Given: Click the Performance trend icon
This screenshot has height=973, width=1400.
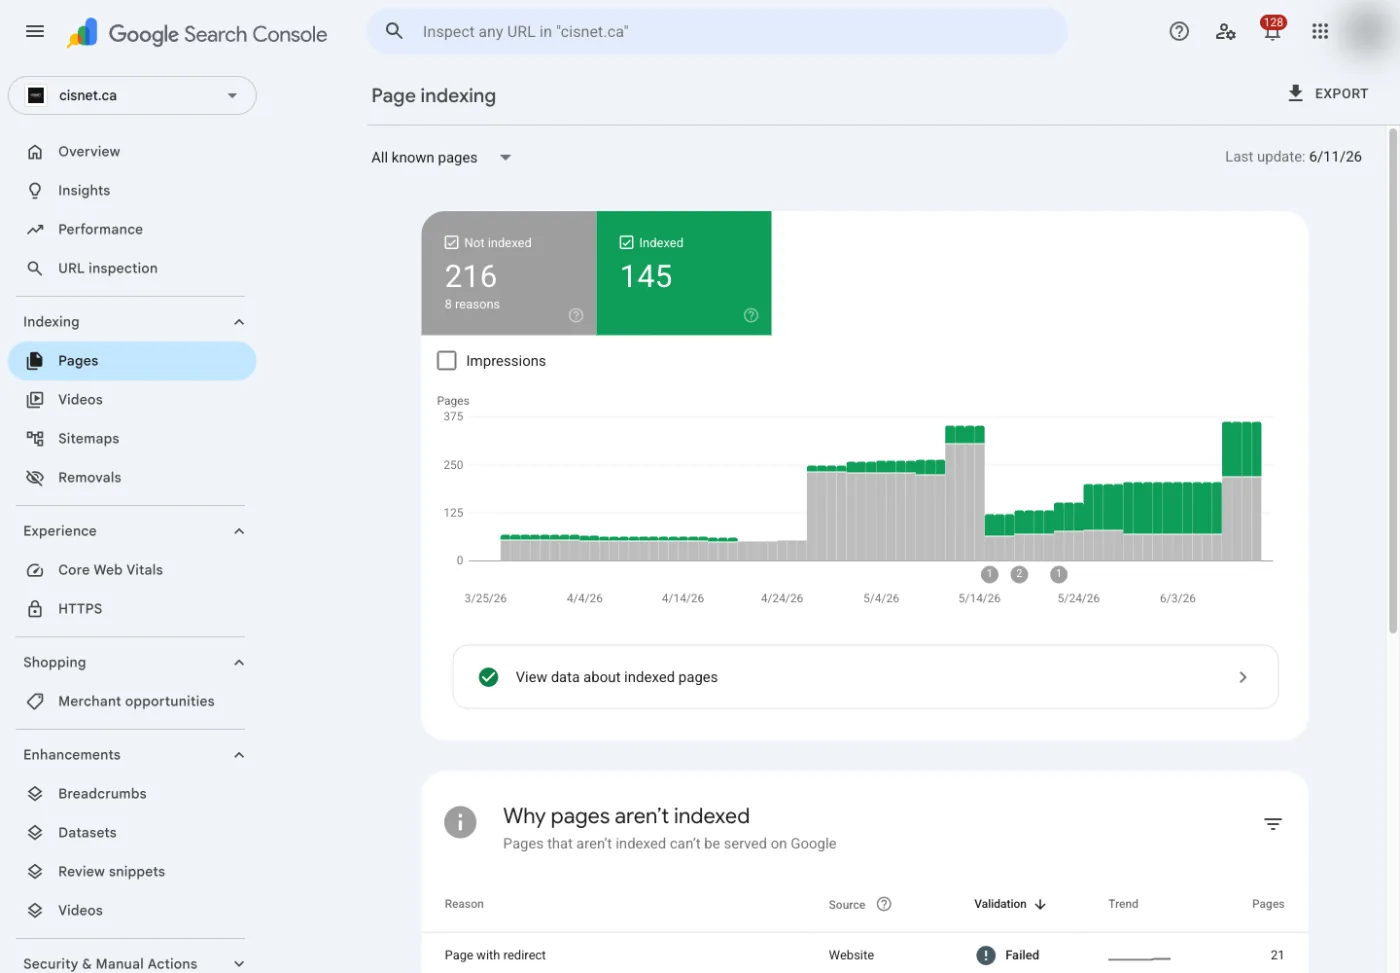Looking at the screenshot, I should point(35,229).
